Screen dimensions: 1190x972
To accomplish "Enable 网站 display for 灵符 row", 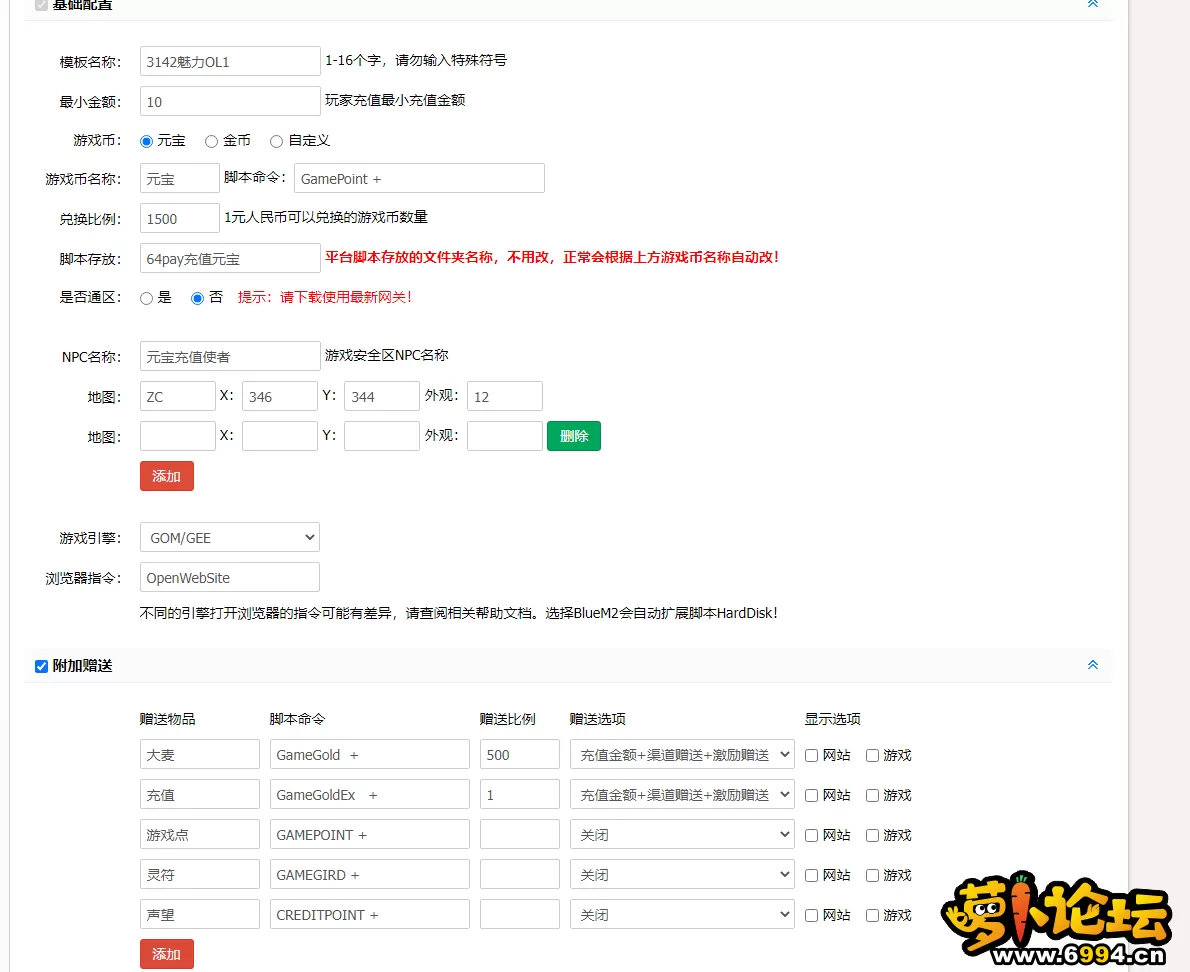I will point(811,876).
